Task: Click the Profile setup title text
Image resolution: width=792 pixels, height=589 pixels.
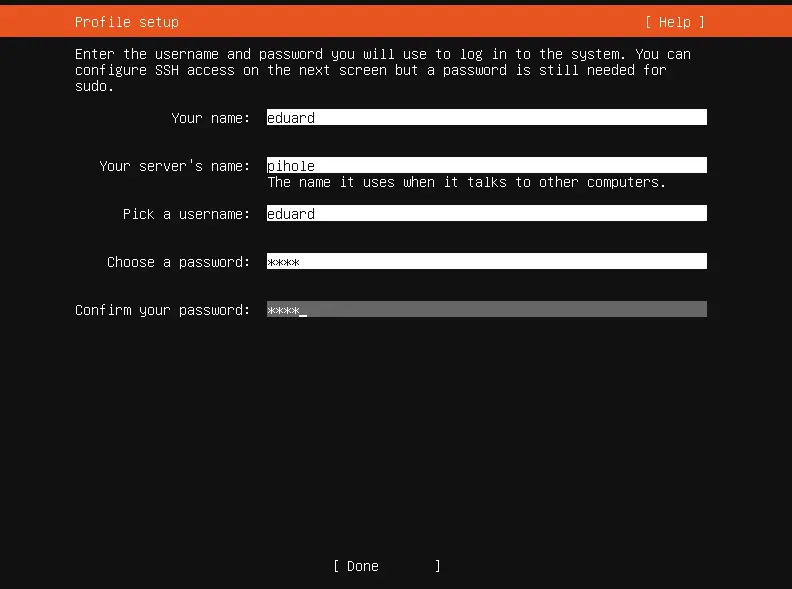Action: point(127,22)
